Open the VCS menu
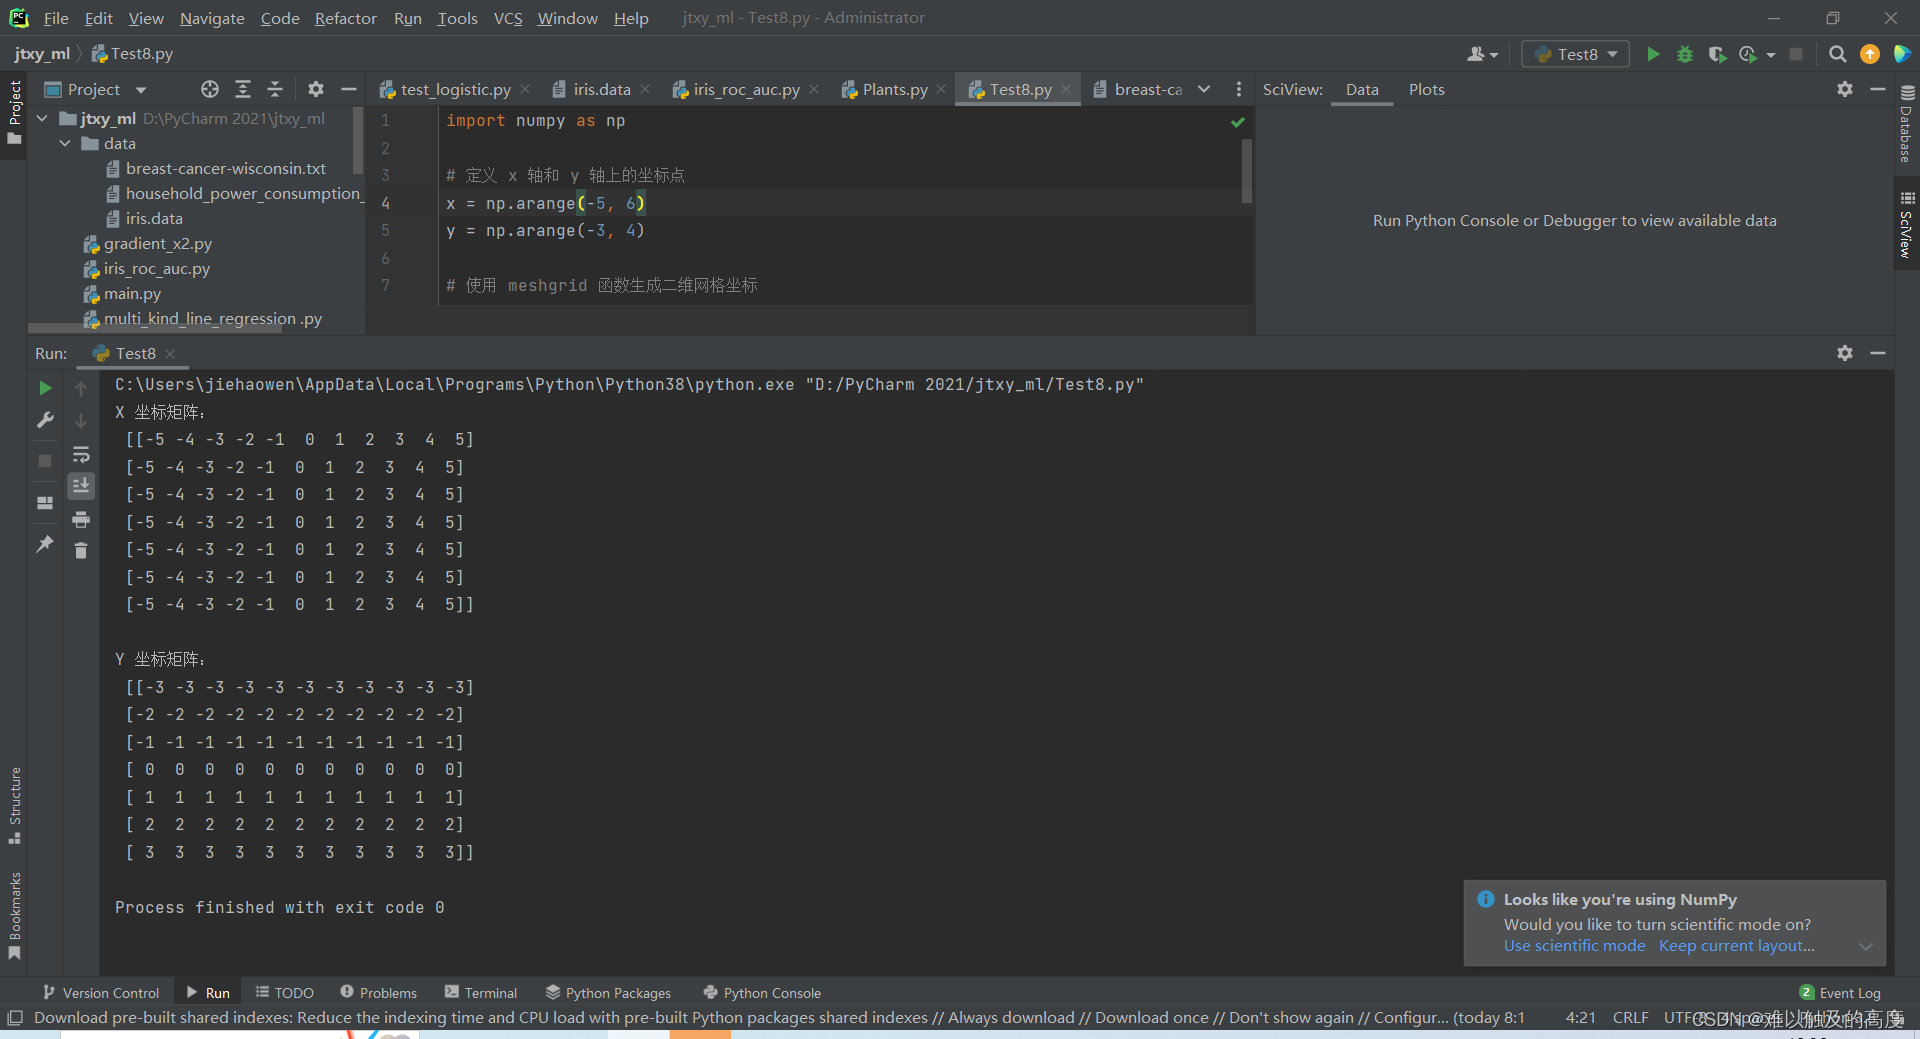Viewport: 1920px width, 1039px height. coord(508,18)
